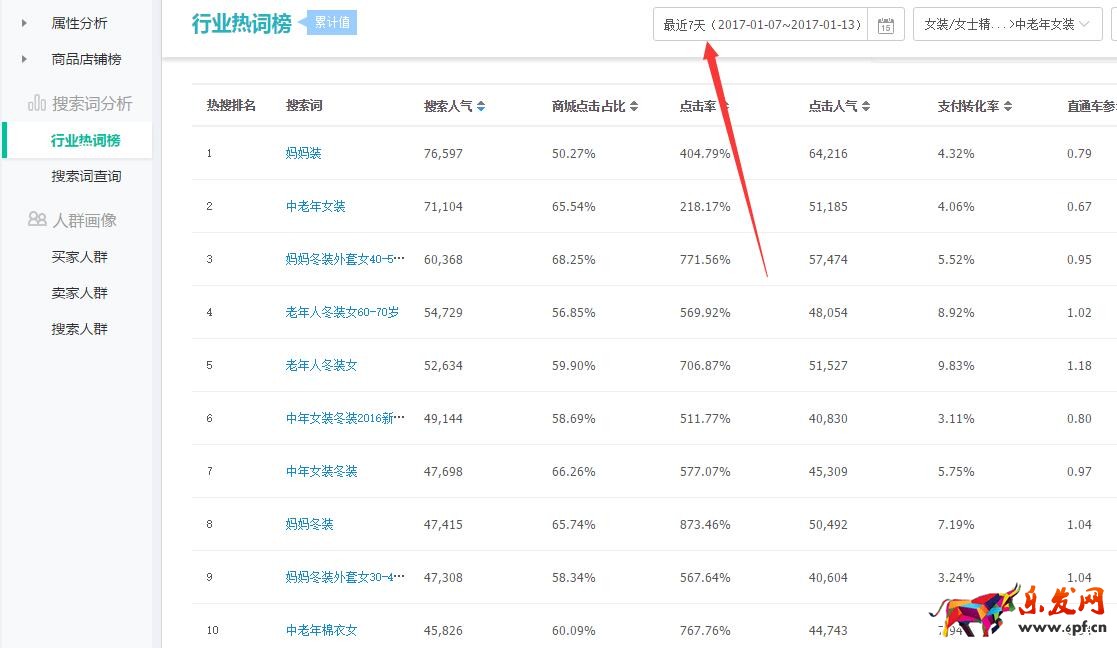Image resolution: width=1117 pixels, height=648 pixels.
Task: Click the 最近7天 date range field
Action: [761, 25]
